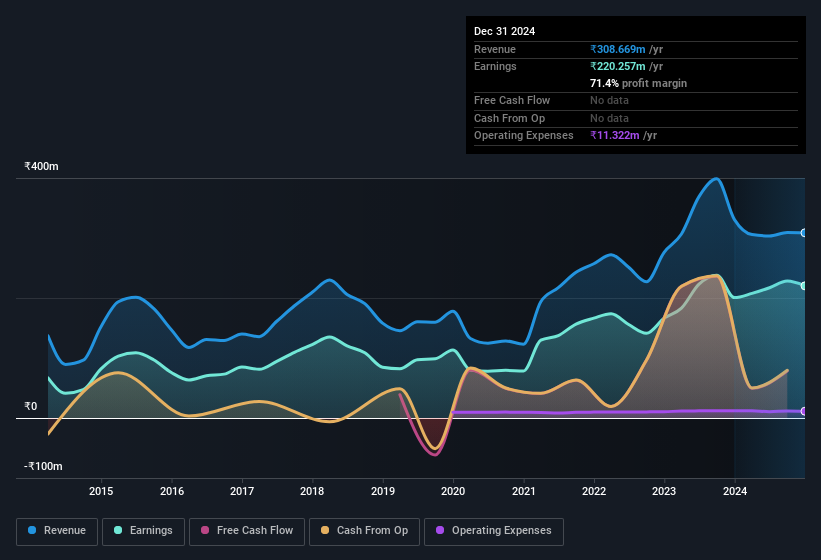
Task: Click the 2017 x-axis label
Action: click(242, 491)
